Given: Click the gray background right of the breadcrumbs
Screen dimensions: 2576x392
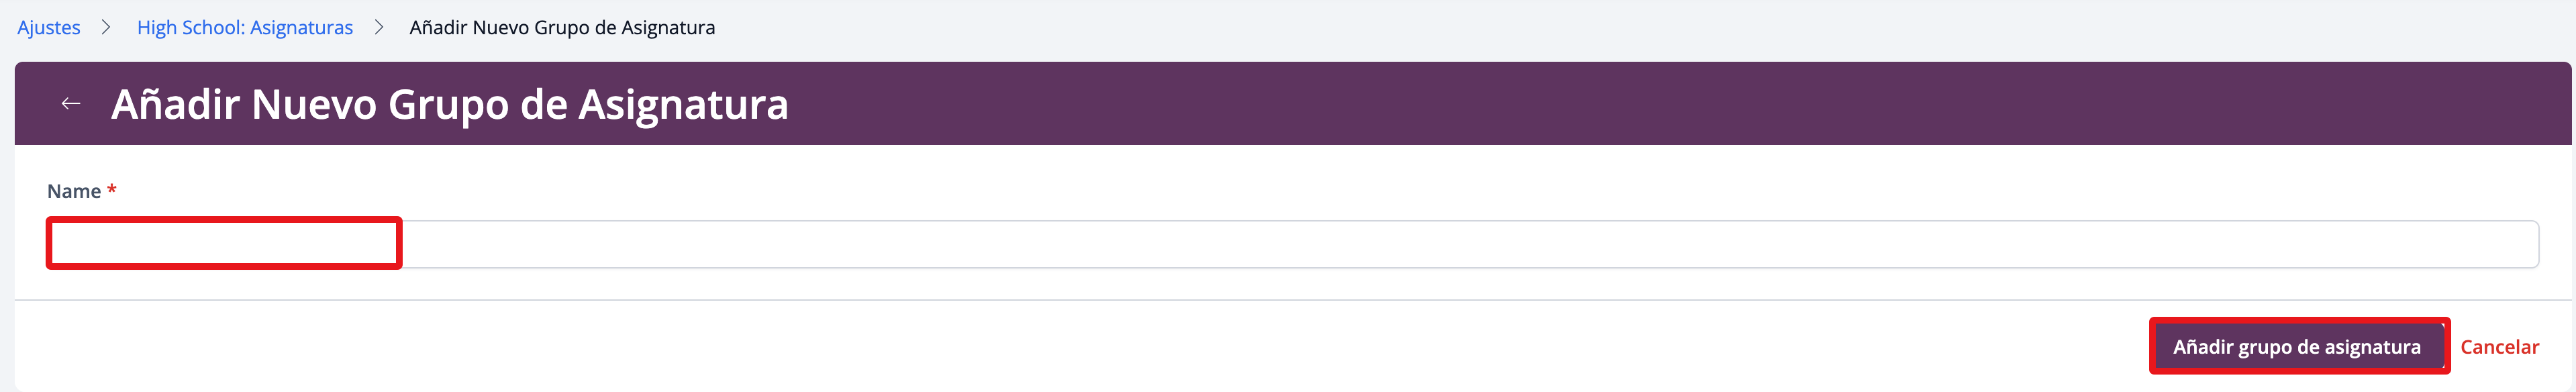Looking at the screenshot, I should click(1600, 28).
